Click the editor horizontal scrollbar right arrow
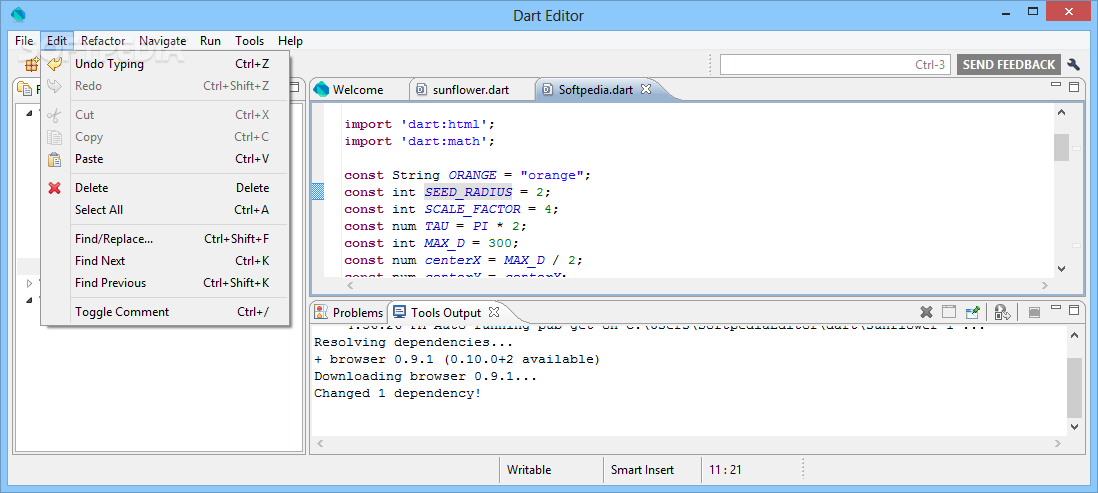 point(1044,285)
